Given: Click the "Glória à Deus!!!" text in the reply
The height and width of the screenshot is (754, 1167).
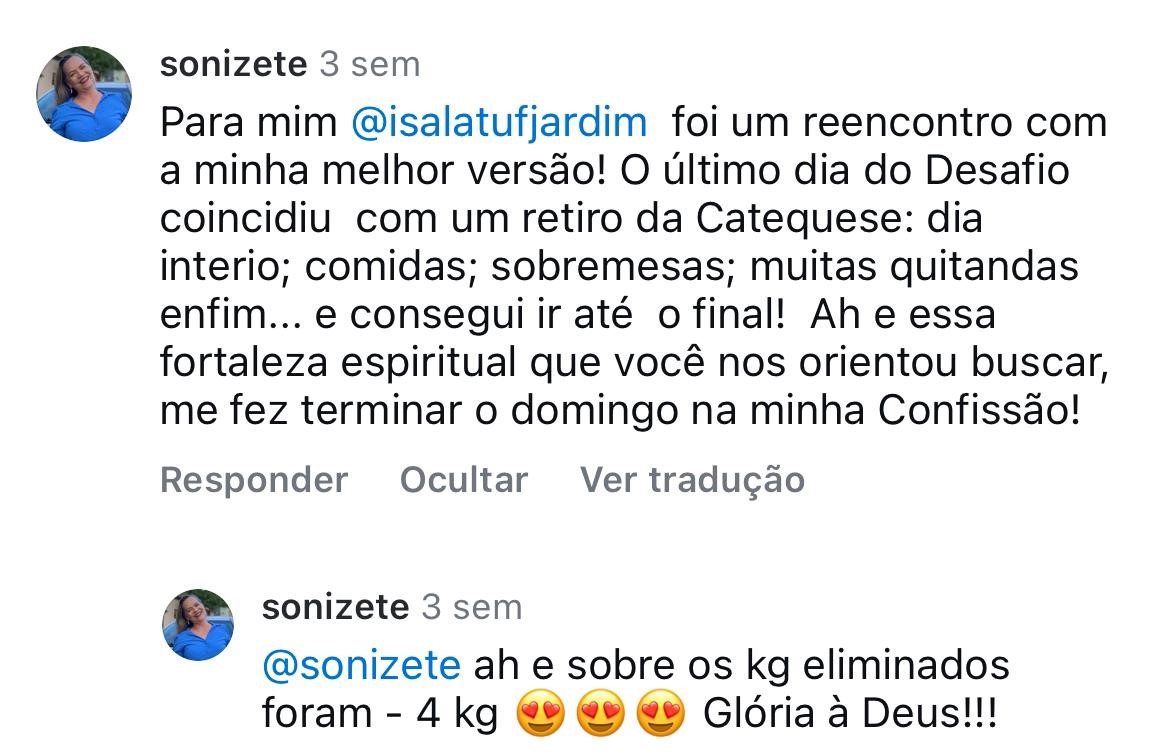Looking at the screenshot, I should [x=850, y=714].
